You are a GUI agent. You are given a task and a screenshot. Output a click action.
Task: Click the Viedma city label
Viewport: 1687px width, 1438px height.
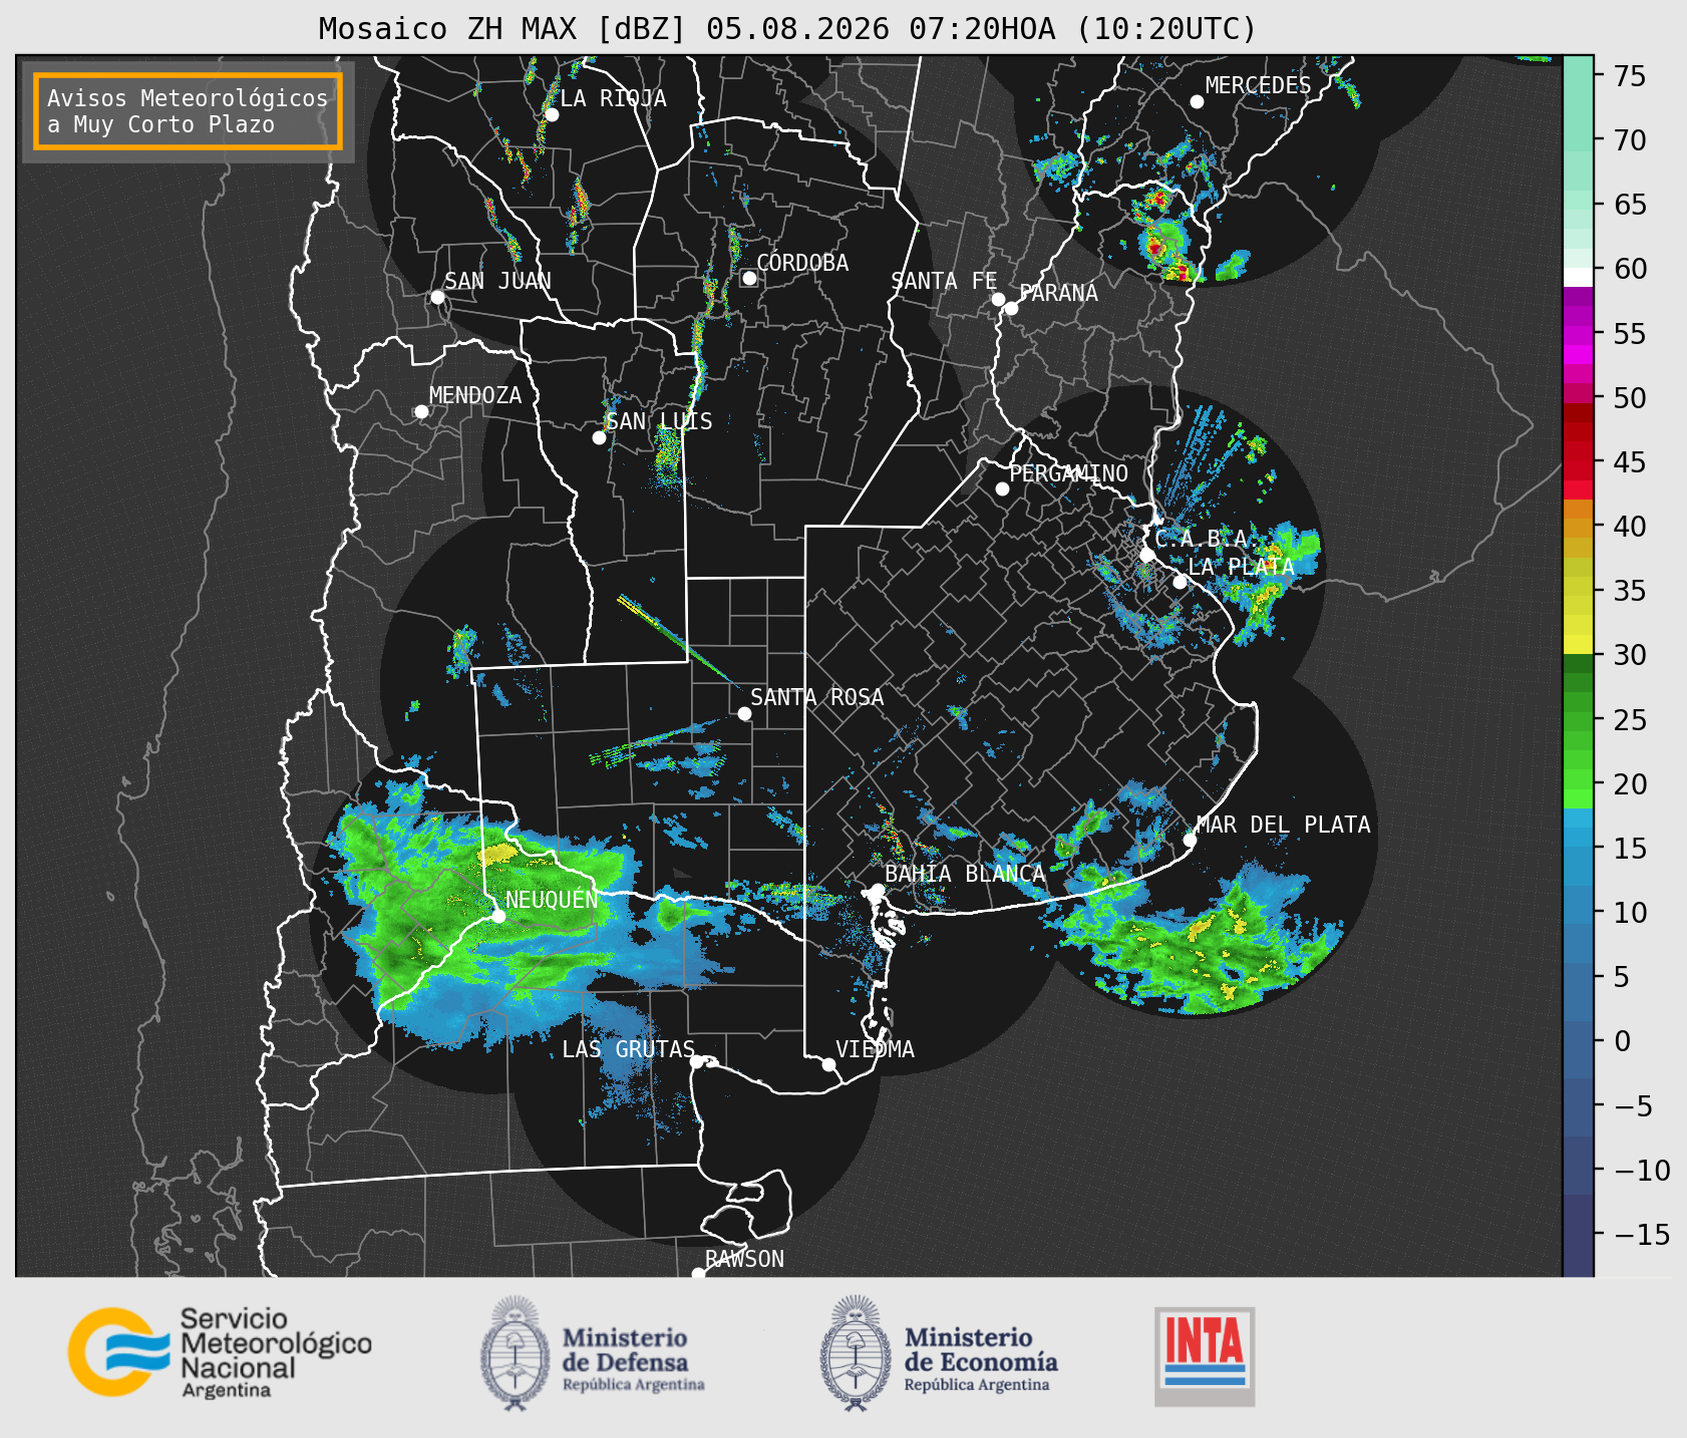[875, 1050]
